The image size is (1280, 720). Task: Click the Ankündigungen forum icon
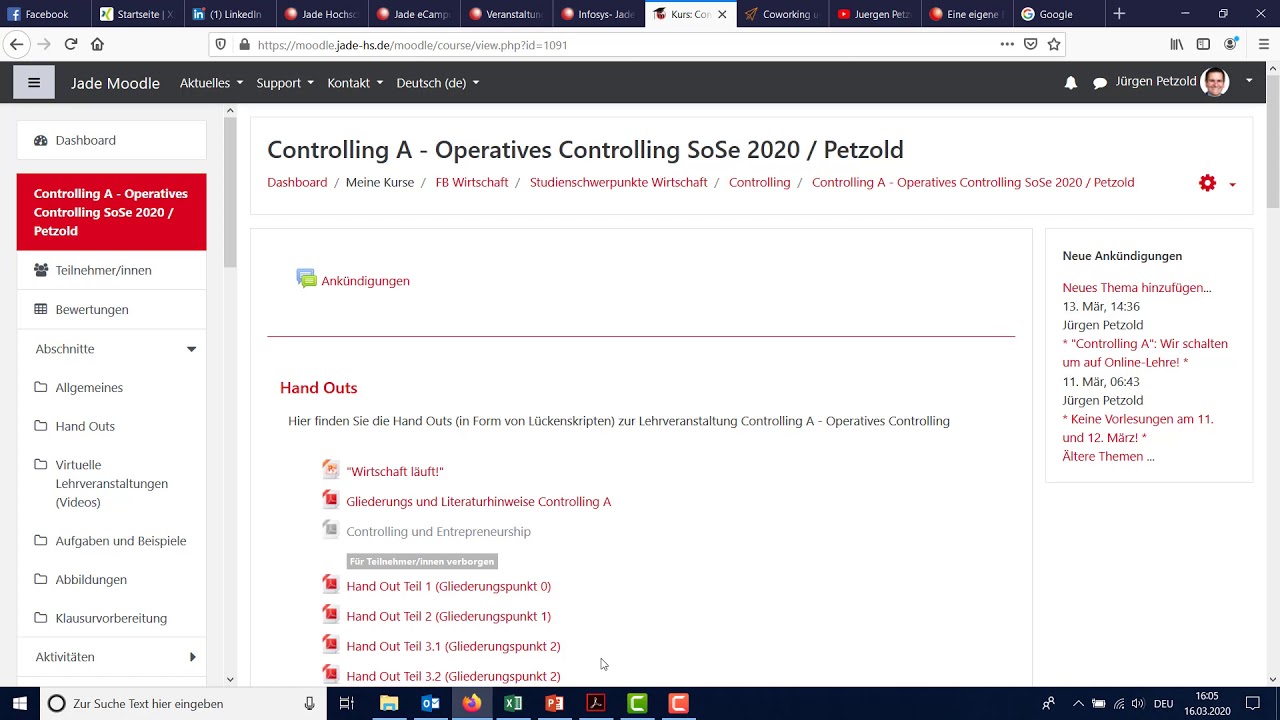coord(306,279)
